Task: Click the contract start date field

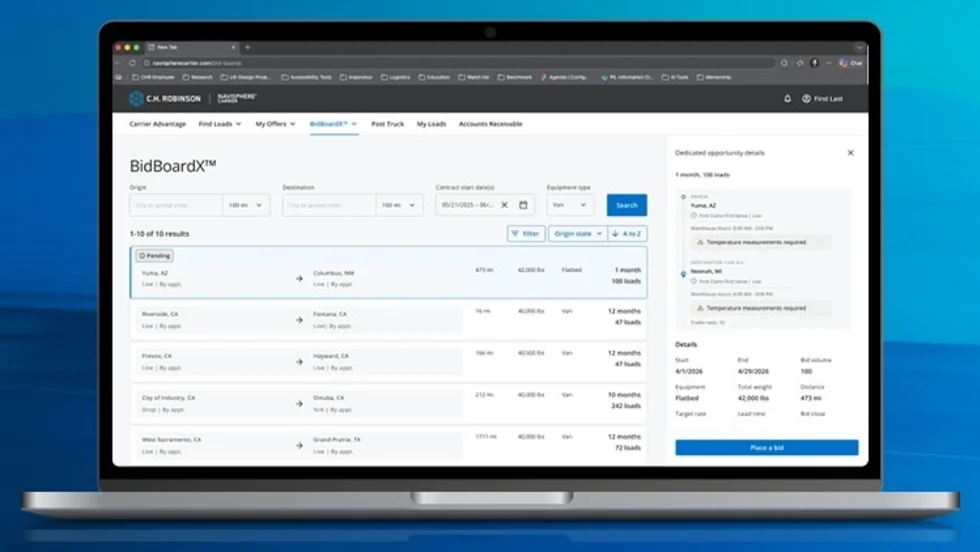Action: 484,205
